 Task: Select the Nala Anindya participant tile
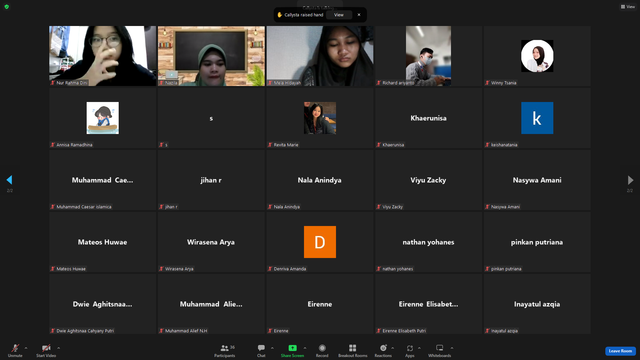click(320, 180)
